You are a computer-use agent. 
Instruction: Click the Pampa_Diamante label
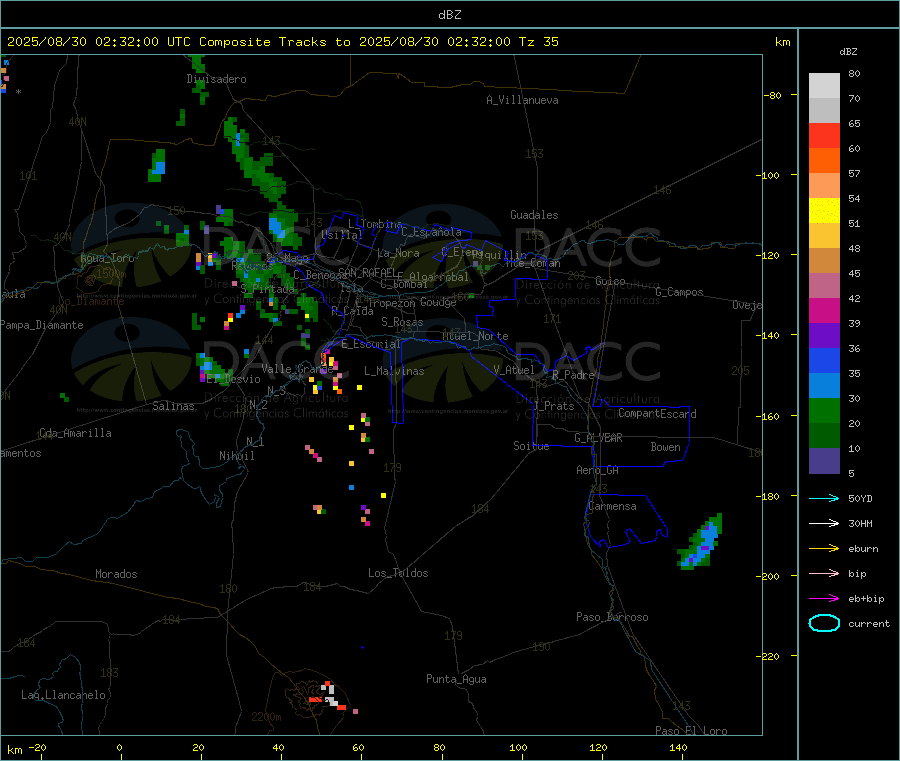coord(41,325)
